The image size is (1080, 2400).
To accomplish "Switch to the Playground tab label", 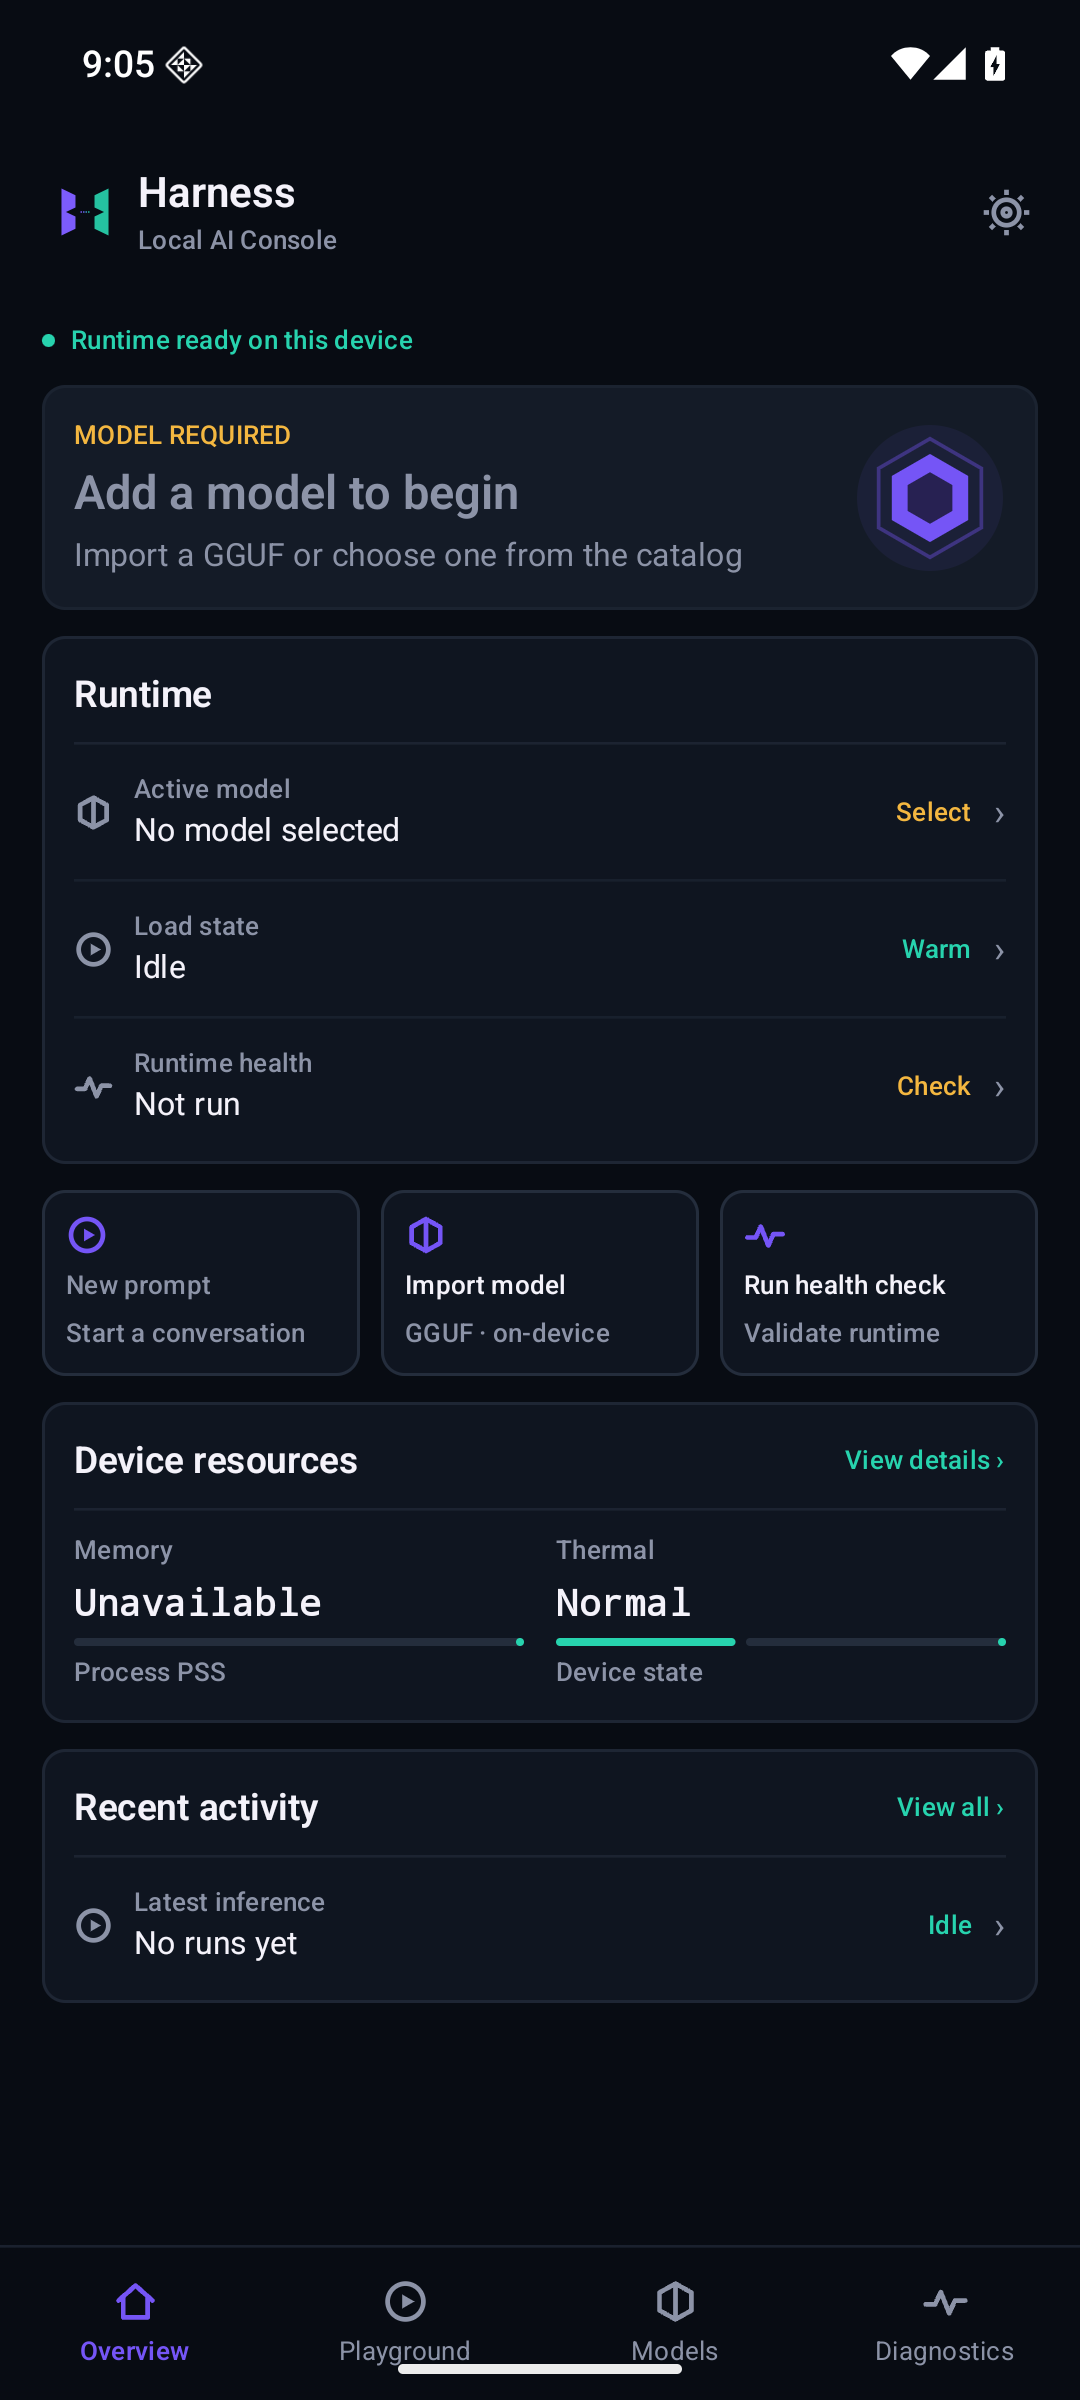I will [x=405, y=2350].
